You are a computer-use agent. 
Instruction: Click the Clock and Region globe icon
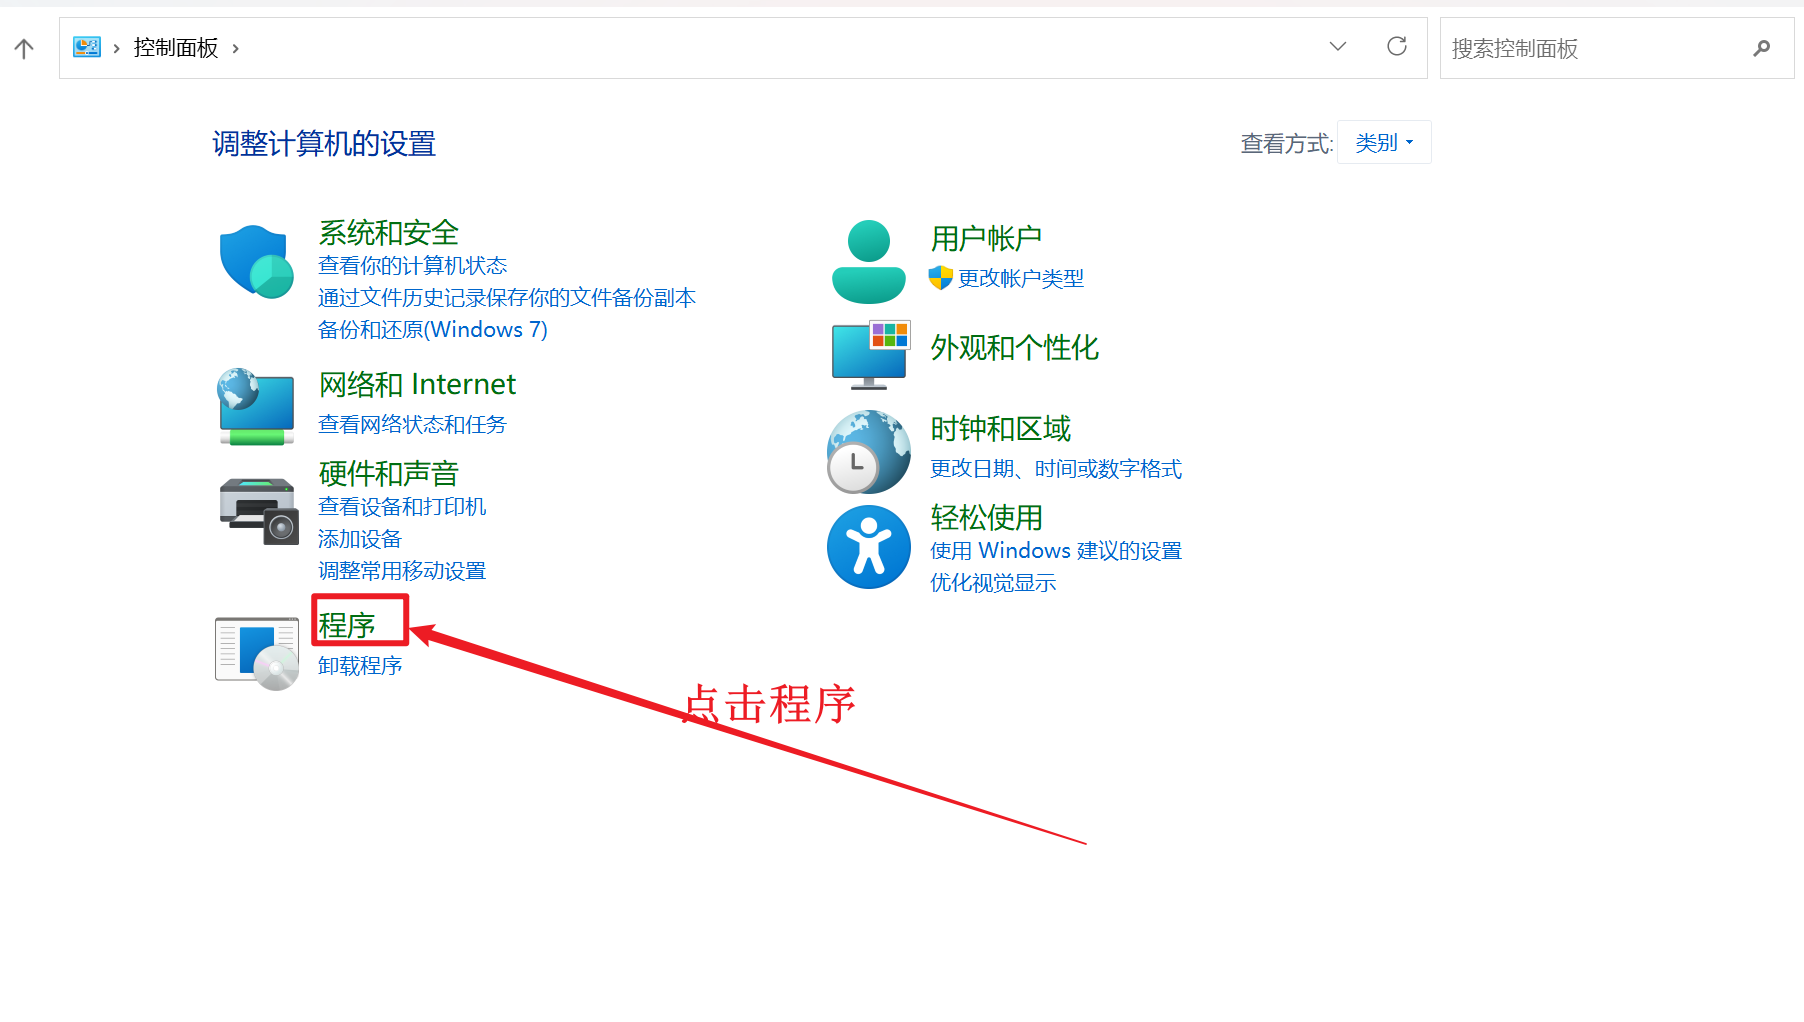[868, 452]
